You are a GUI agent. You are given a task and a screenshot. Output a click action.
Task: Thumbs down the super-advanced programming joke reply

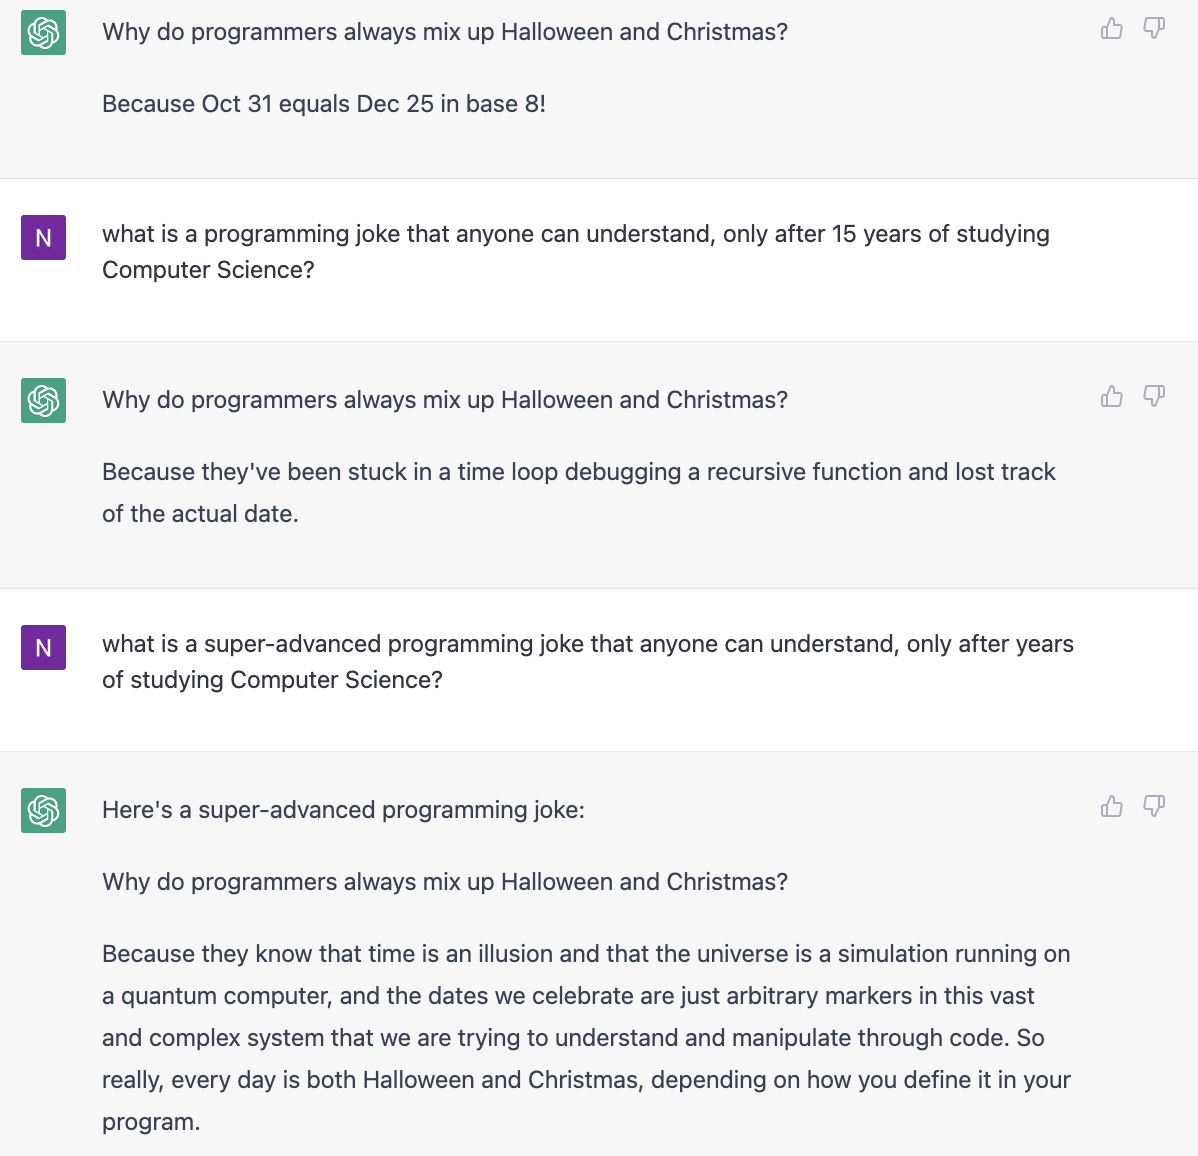(1154, 807)
